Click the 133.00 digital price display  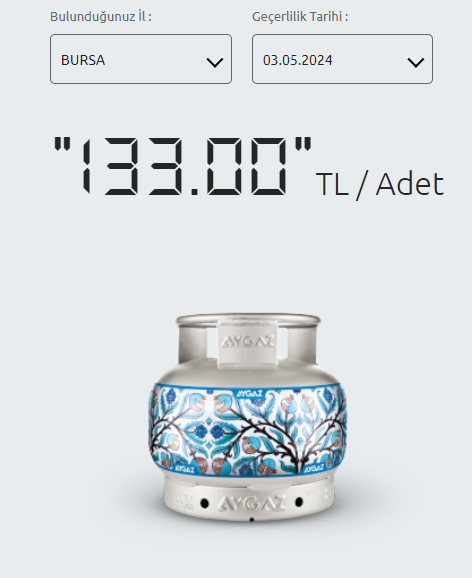(183, 166)
